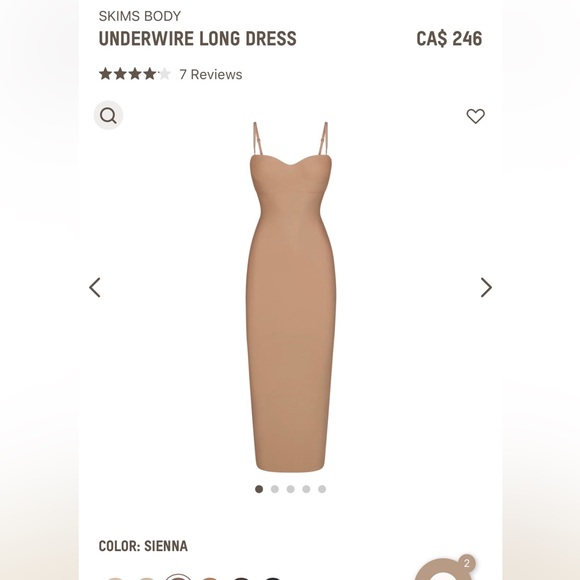
Task: Choose the first light beige color swatch
Action: point(115,578)
